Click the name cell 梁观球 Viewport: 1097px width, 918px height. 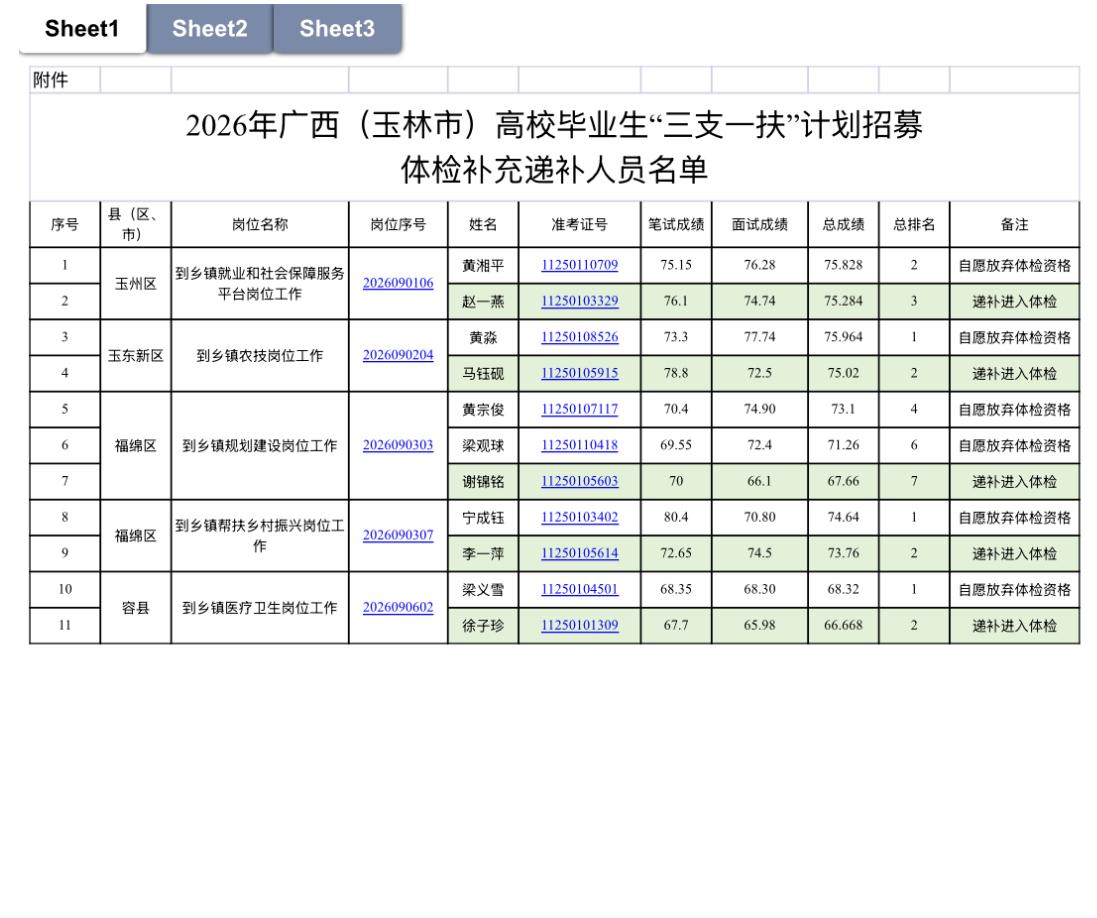(x=483, y=445)
